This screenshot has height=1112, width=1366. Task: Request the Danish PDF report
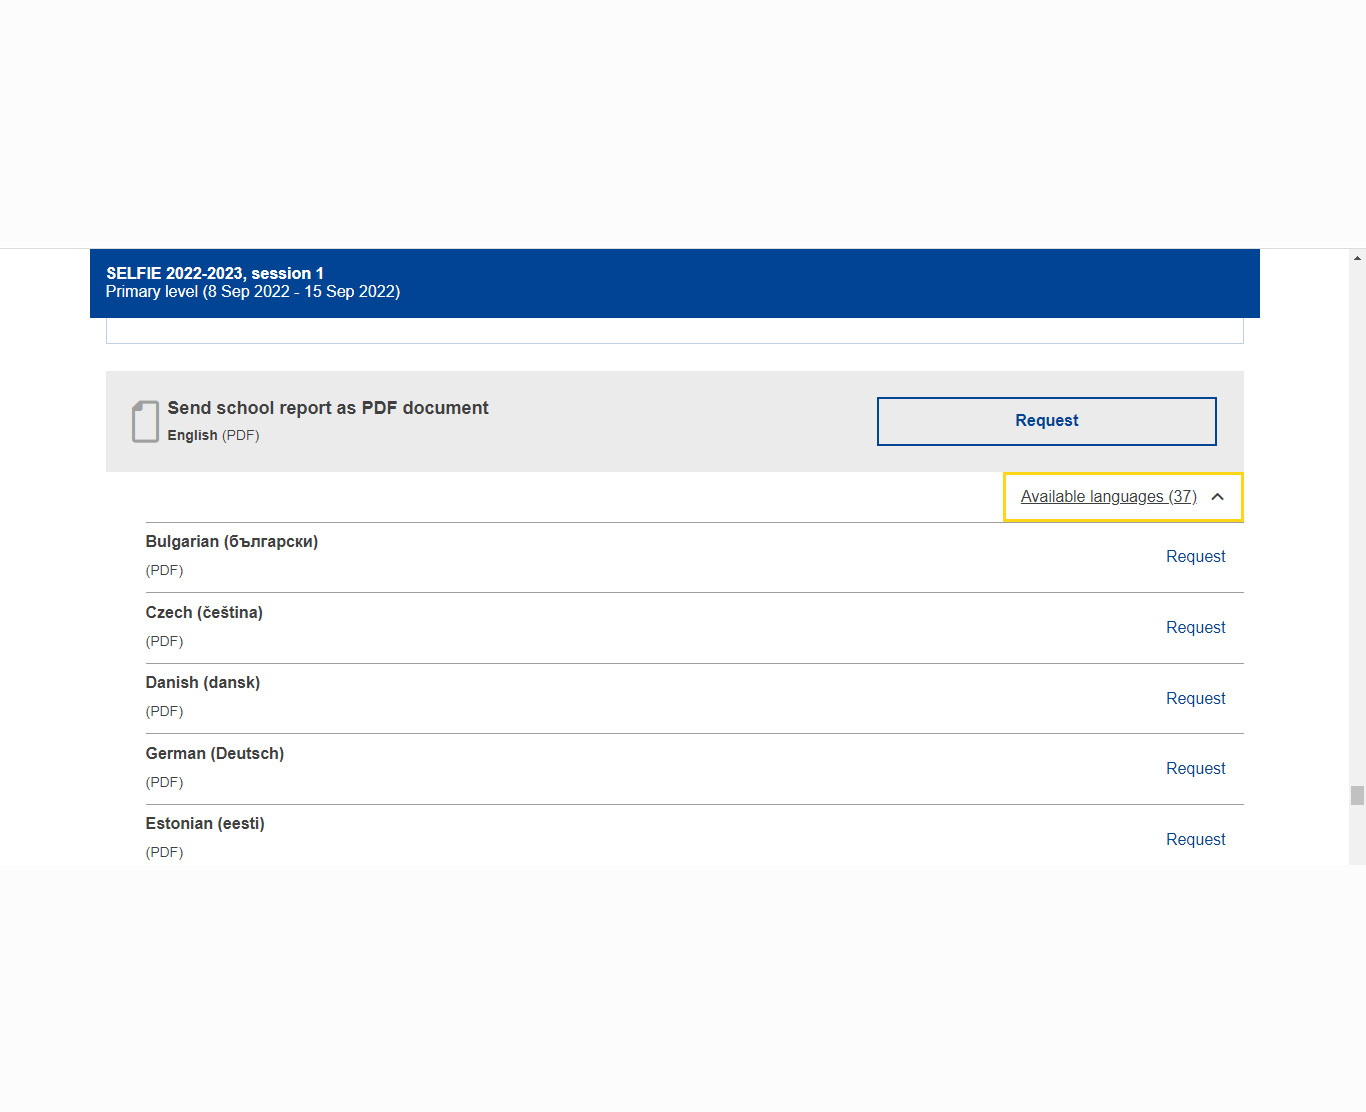[x=1195, y=699]
